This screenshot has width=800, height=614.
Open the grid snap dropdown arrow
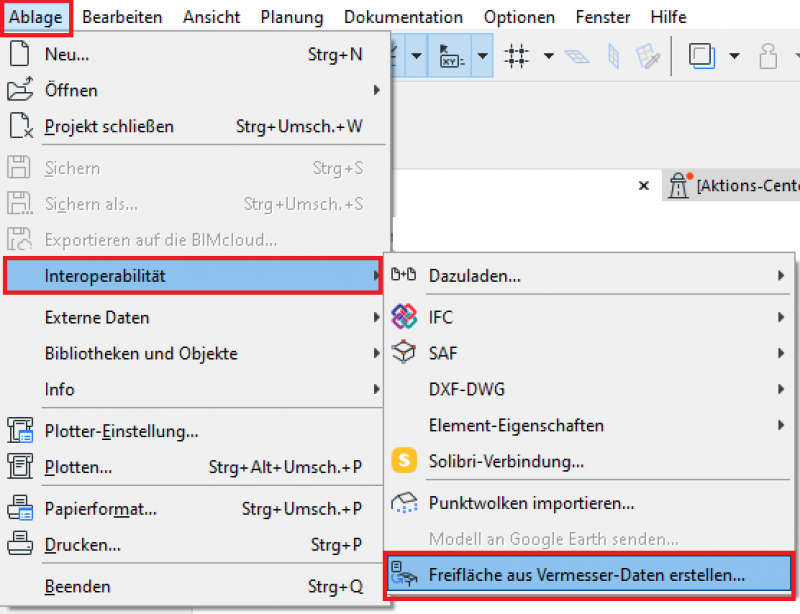coord(548,56)
